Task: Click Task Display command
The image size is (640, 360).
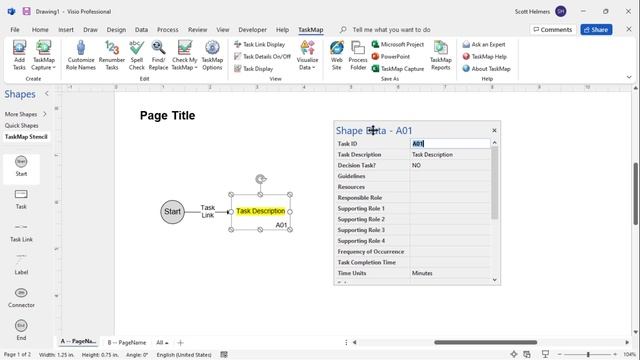Action: point(253,69)
